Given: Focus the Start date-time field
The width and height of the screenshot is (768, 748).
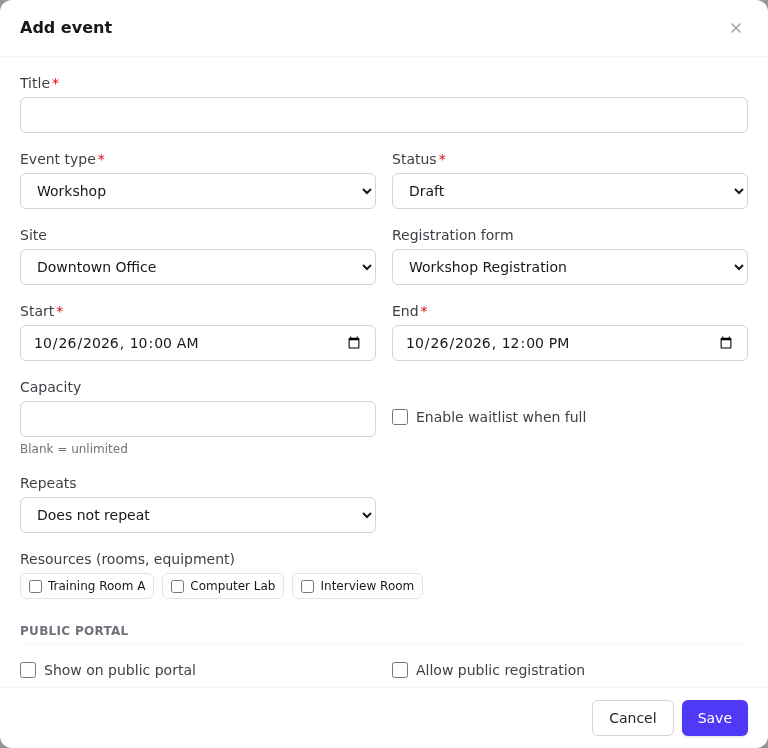Looking at the screenshot, I should 198,343.
